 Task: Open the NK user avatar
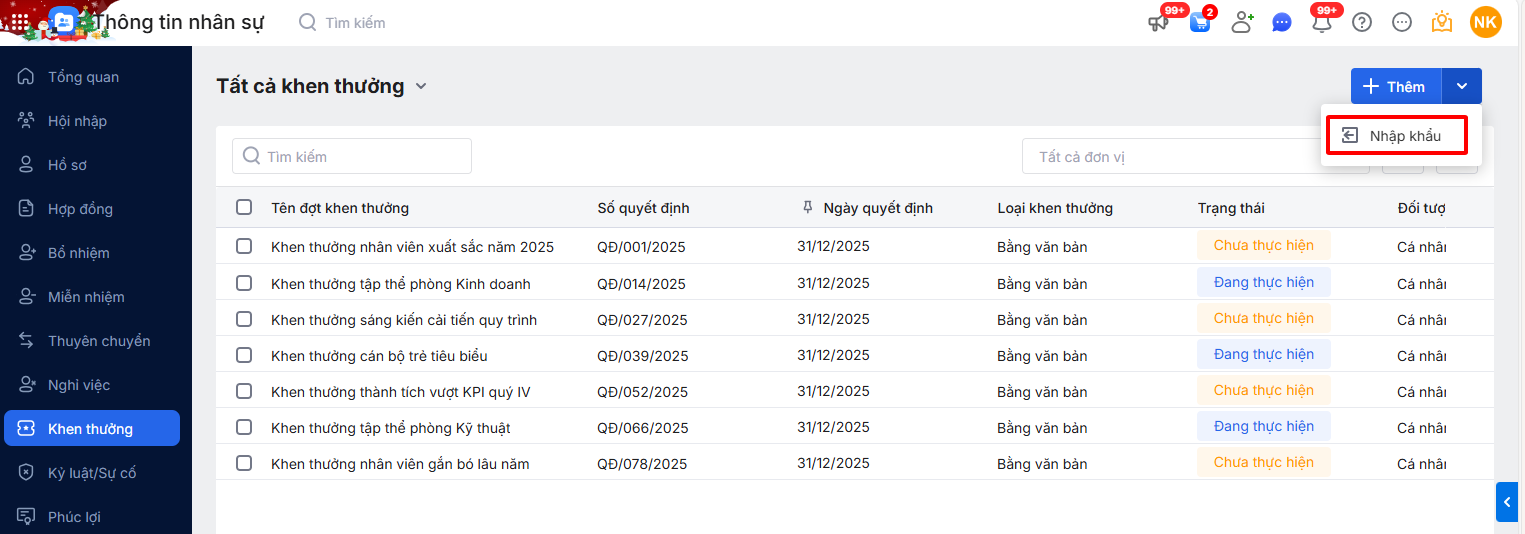(x=1485, y=22)
